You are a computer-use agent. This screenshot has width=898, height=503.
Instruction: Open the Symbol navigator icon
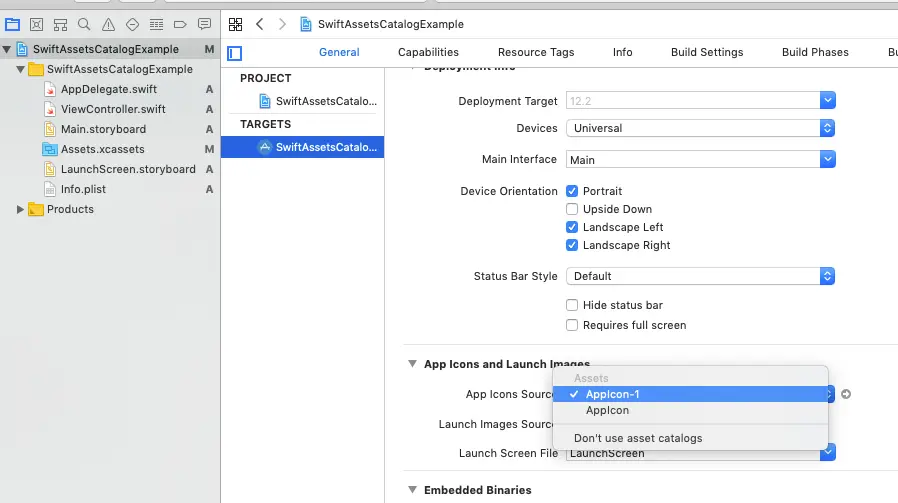[x=60, y=25]
